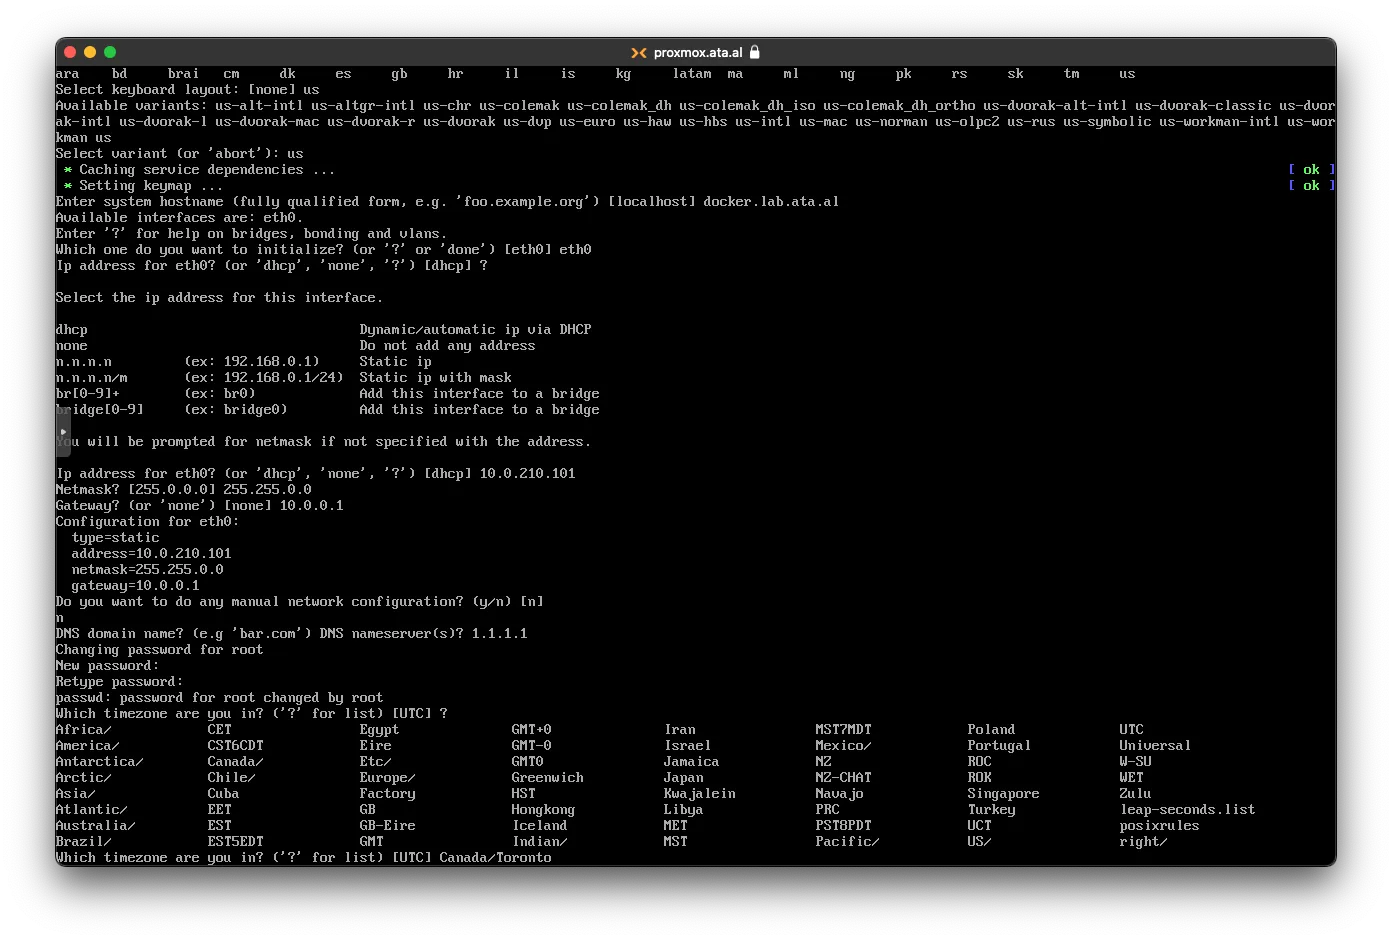This screenshot has width=1392, height=940.
Task: Click the 'netmask=255.255.0.0' config line
Action: [x=148, y=570]
